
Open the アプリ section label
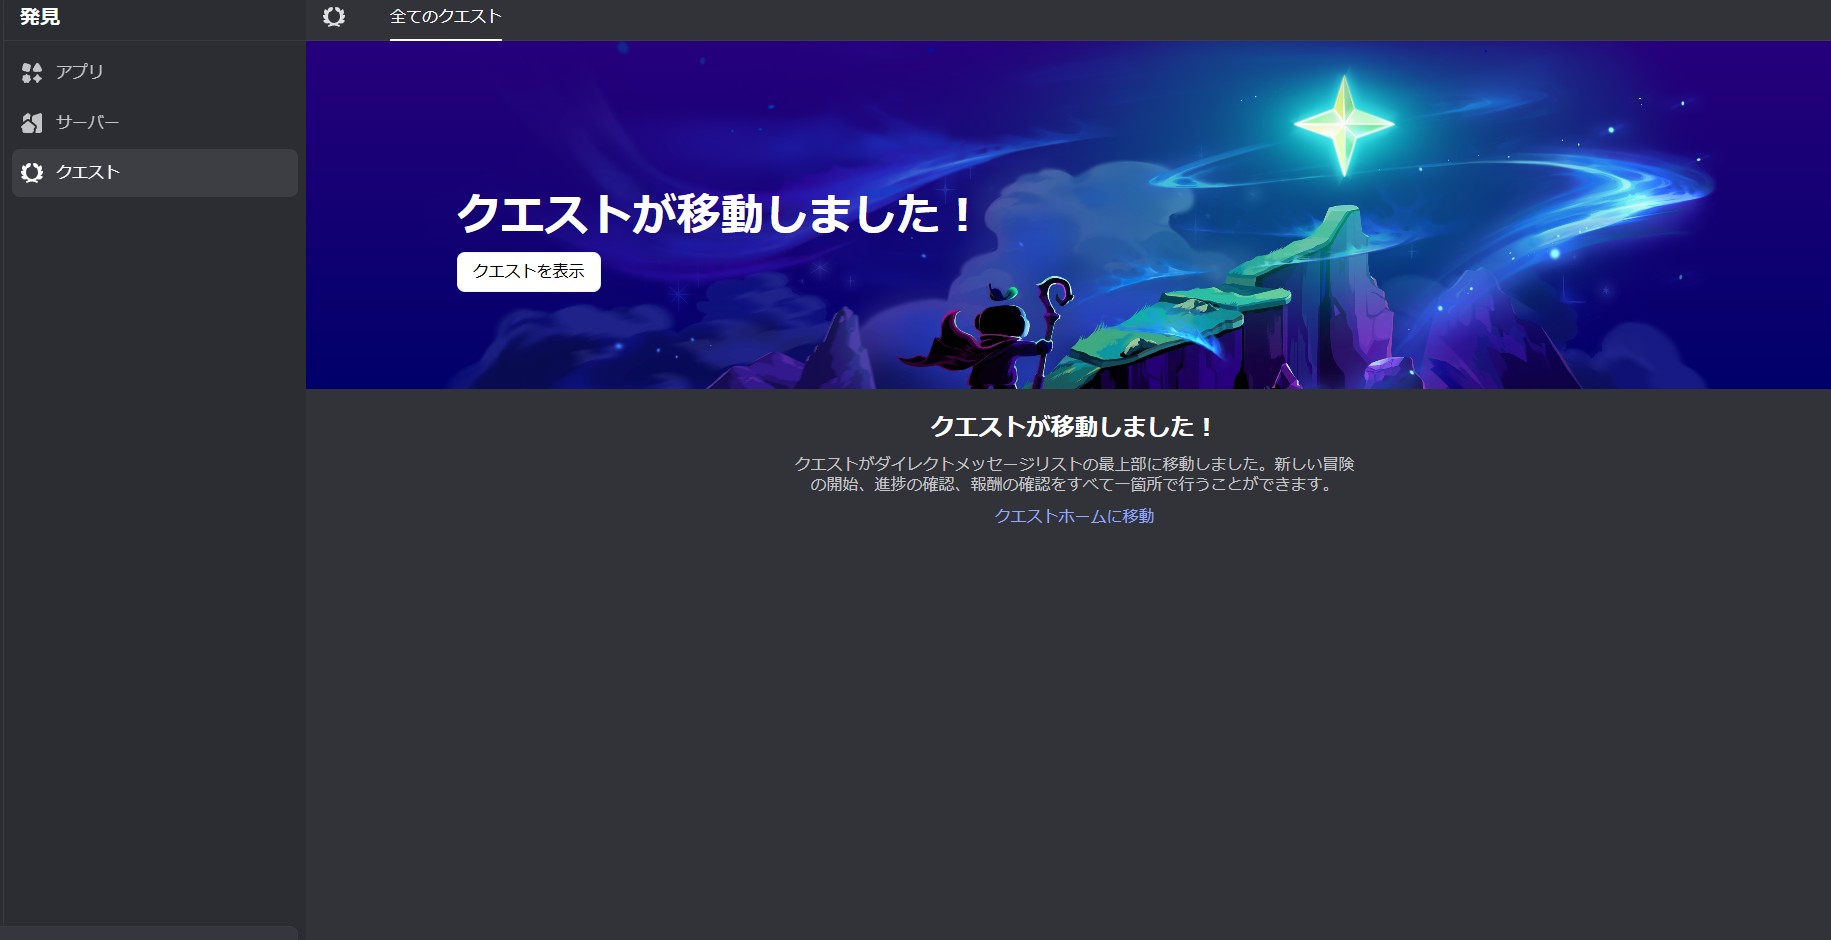(80, 72)
